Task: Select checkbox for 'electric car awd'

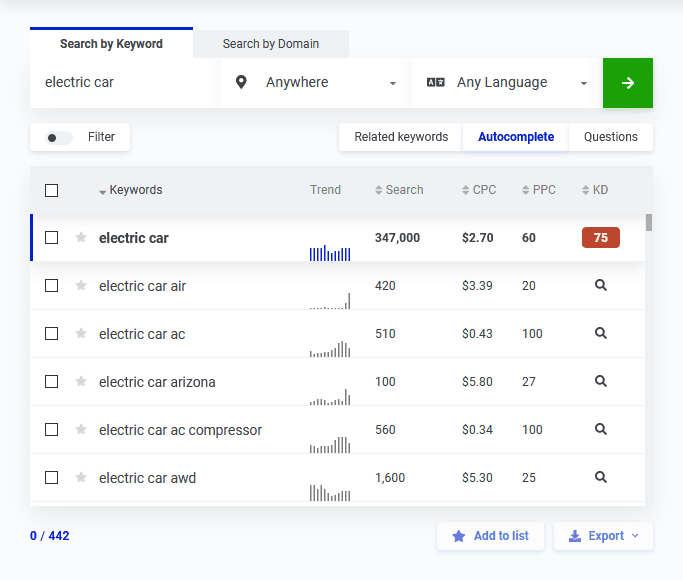Action: [x=51, y=477]
